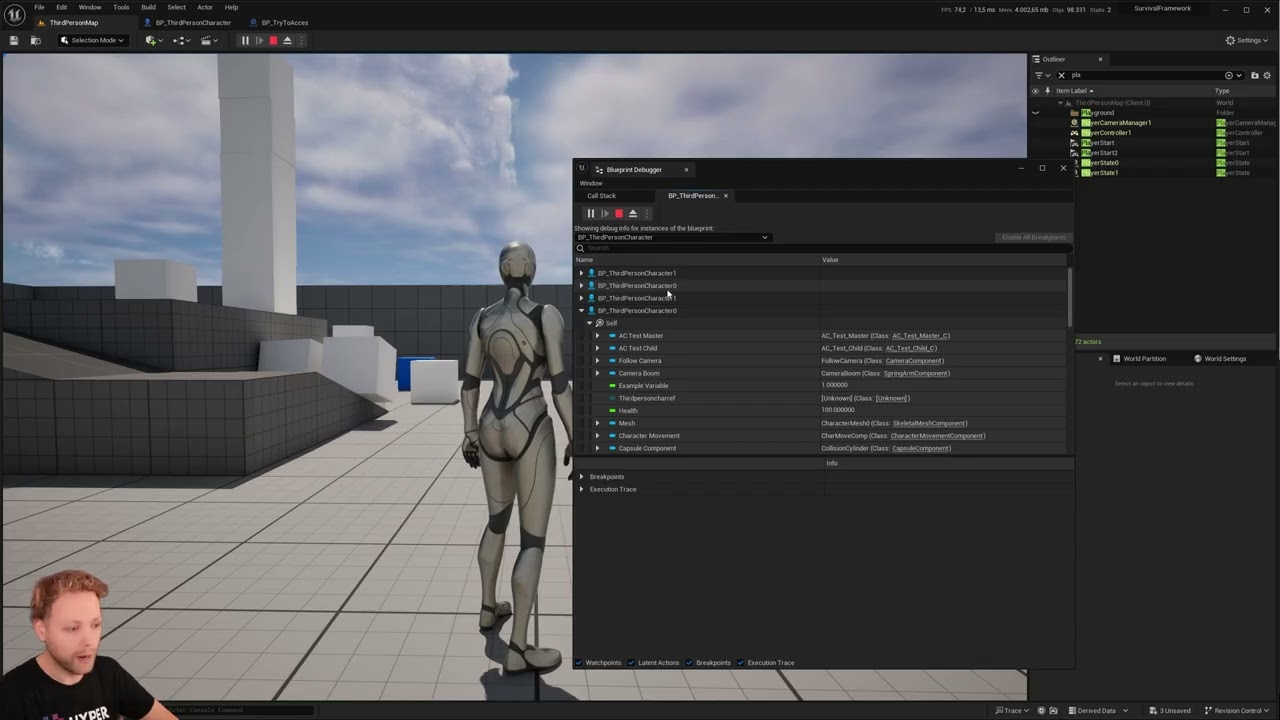Screen dimensions: 1280x720
Task: Open content browser search icon in main toolbar
Action: coord(36,40)
